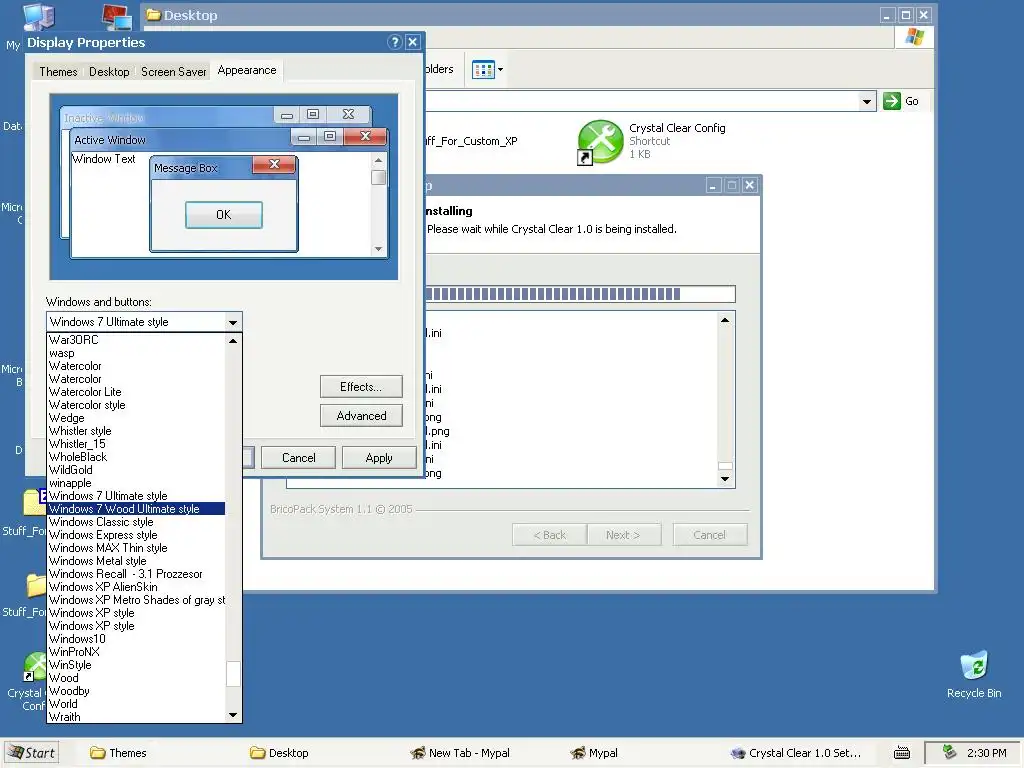Screen dimensions: 1024x768
Task: Click Cancel in Crystal Clear installer
Action: pos(709,535)
